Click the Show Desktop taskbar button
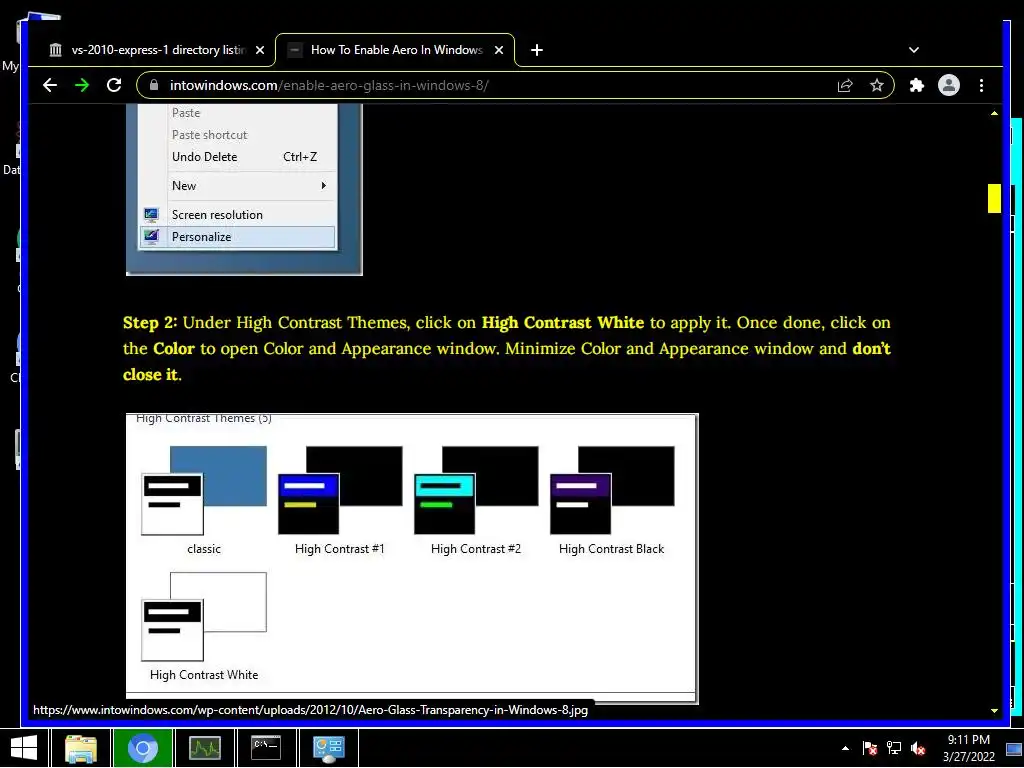 point(1014,748)
